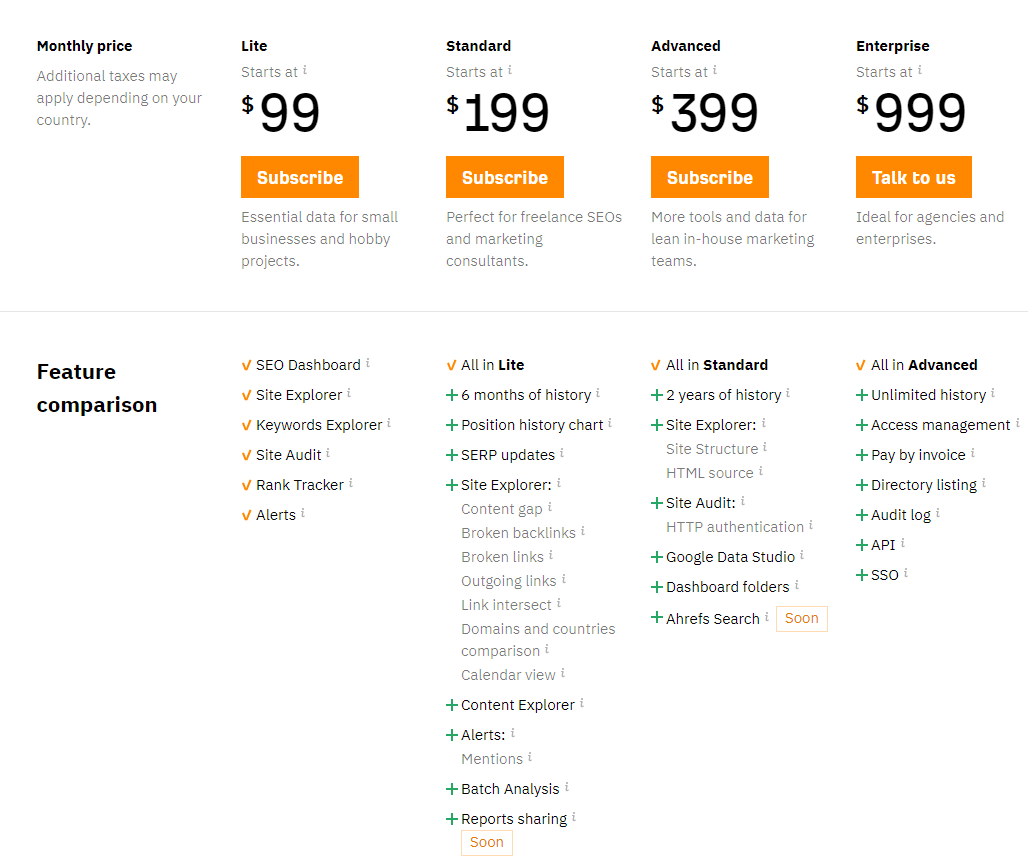Click the Soon badge under Reports sharing

point(486,842)
